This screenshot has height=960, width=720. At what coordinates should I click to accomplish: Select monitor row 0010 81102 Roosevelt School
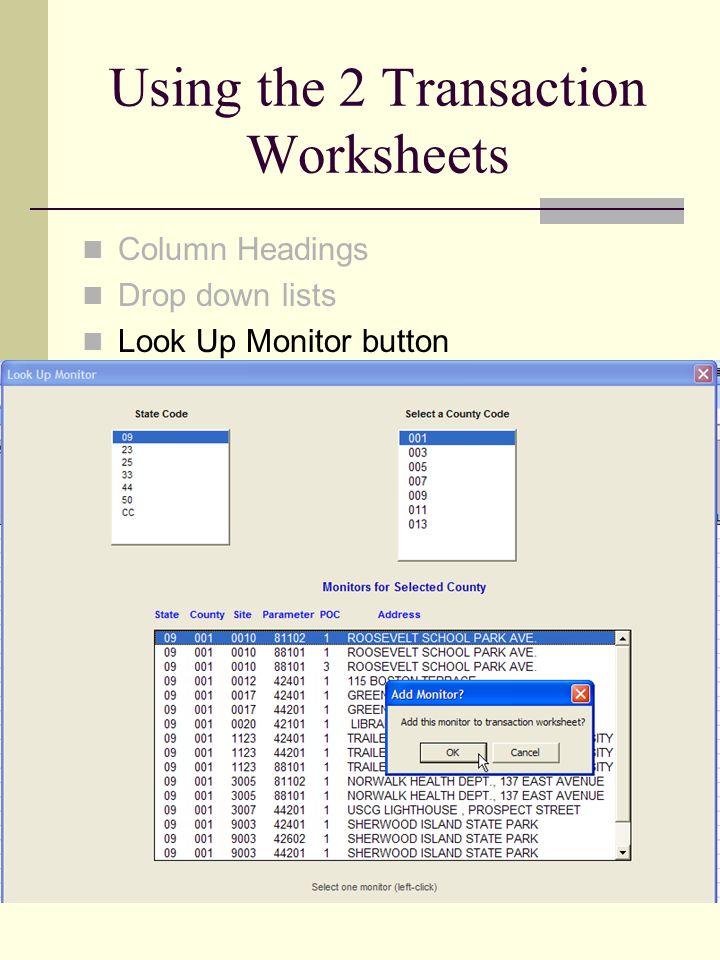pos(385,638)
